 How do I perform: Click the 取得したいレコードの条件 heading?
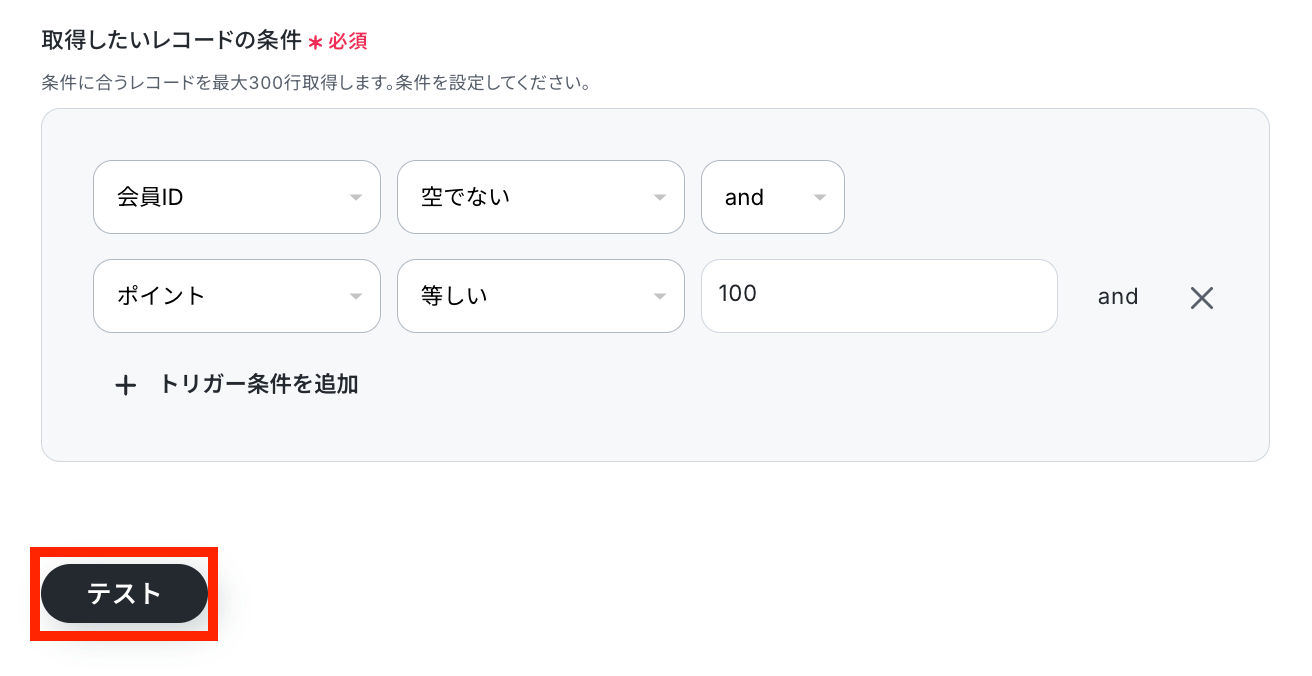tap(171, 41)
